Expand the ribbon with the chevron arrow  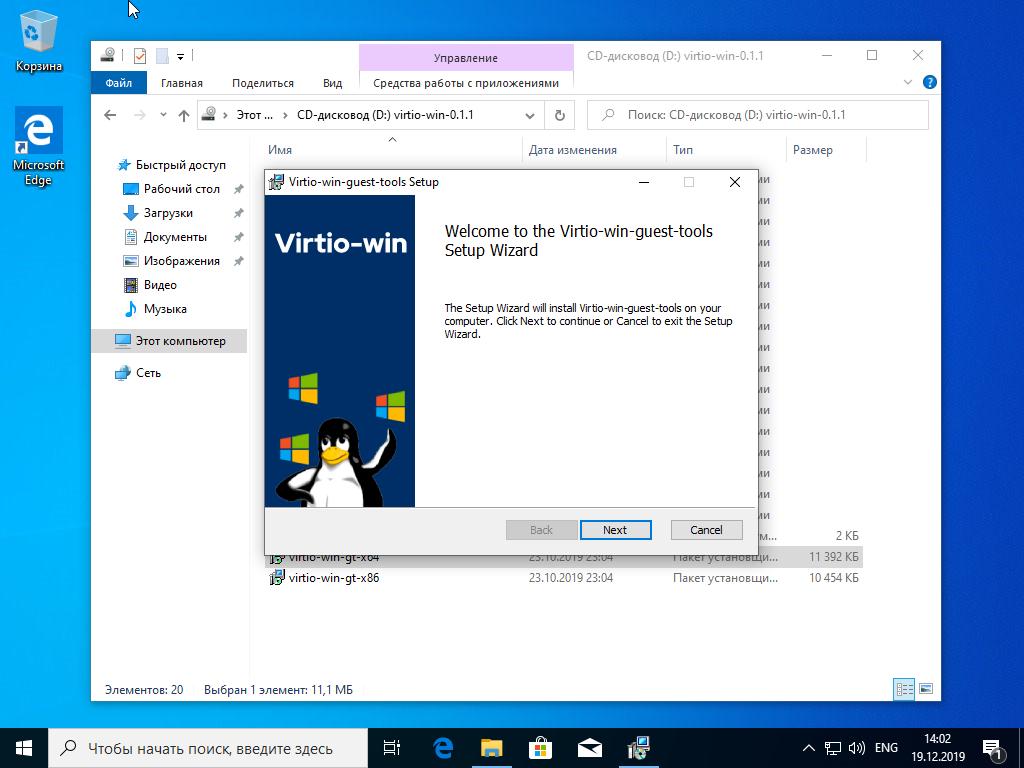point(908,83)
